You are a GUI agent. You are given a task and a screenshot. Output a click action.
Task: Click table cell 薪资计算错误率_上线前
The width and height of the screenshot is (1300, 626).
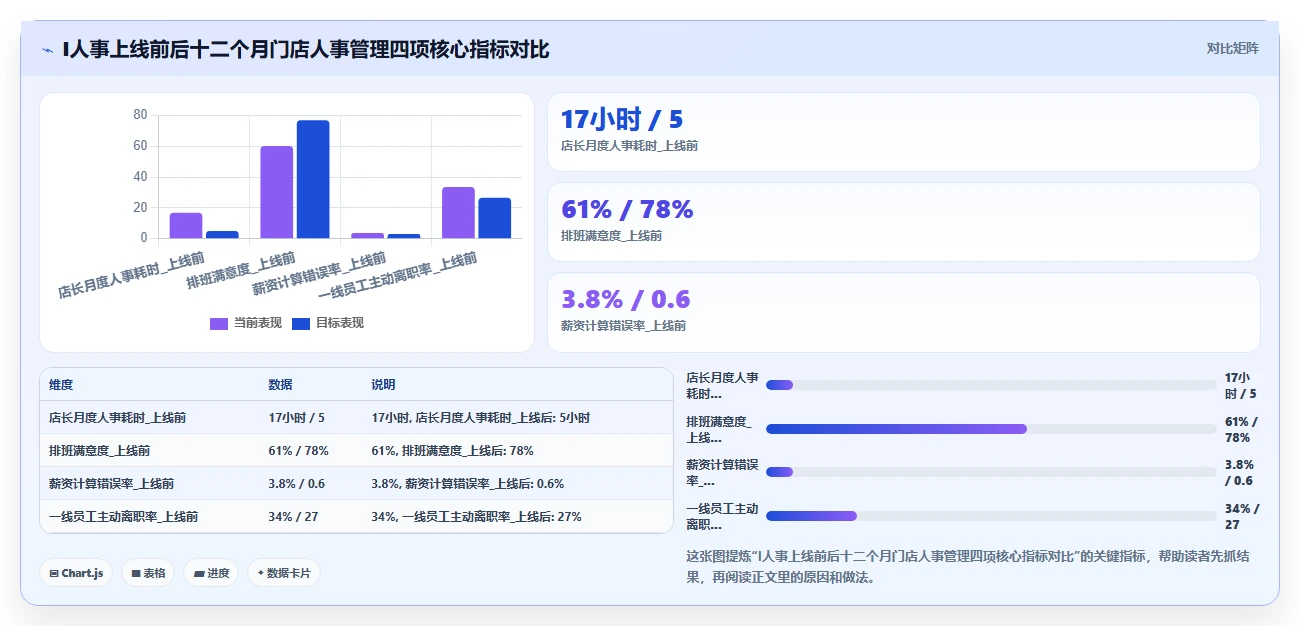coord(112,484)
